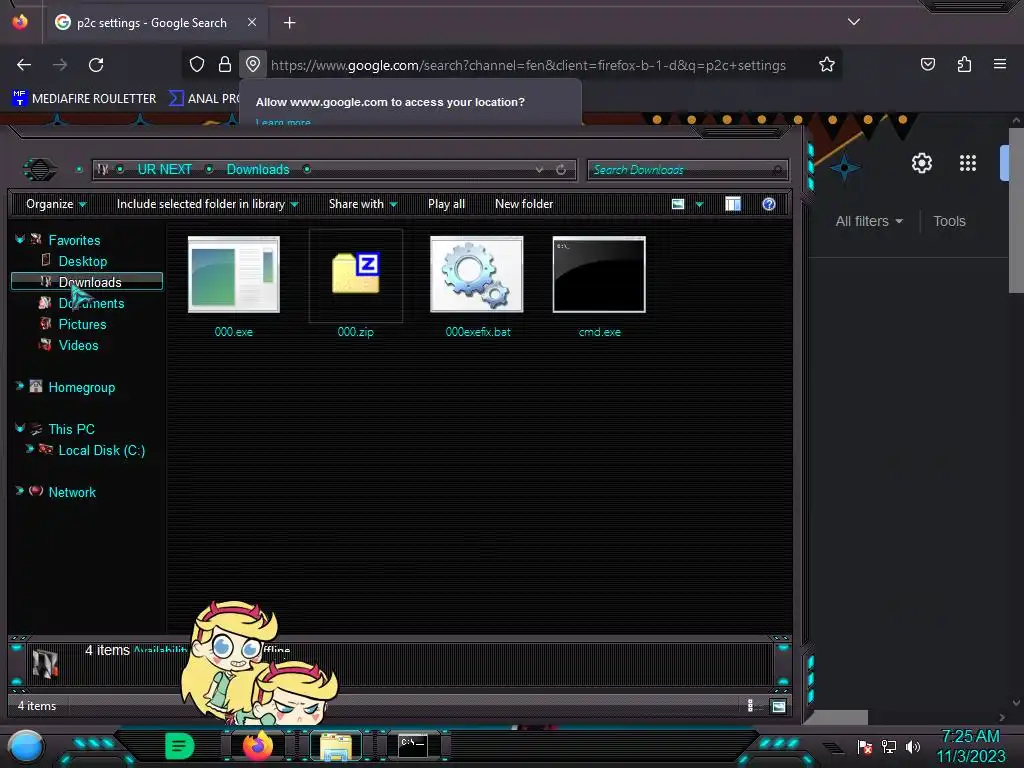Image resolution: width=1024 pixels, height=768 pixels.
Task: Click the network tray icon
Action: coord(889,746)
